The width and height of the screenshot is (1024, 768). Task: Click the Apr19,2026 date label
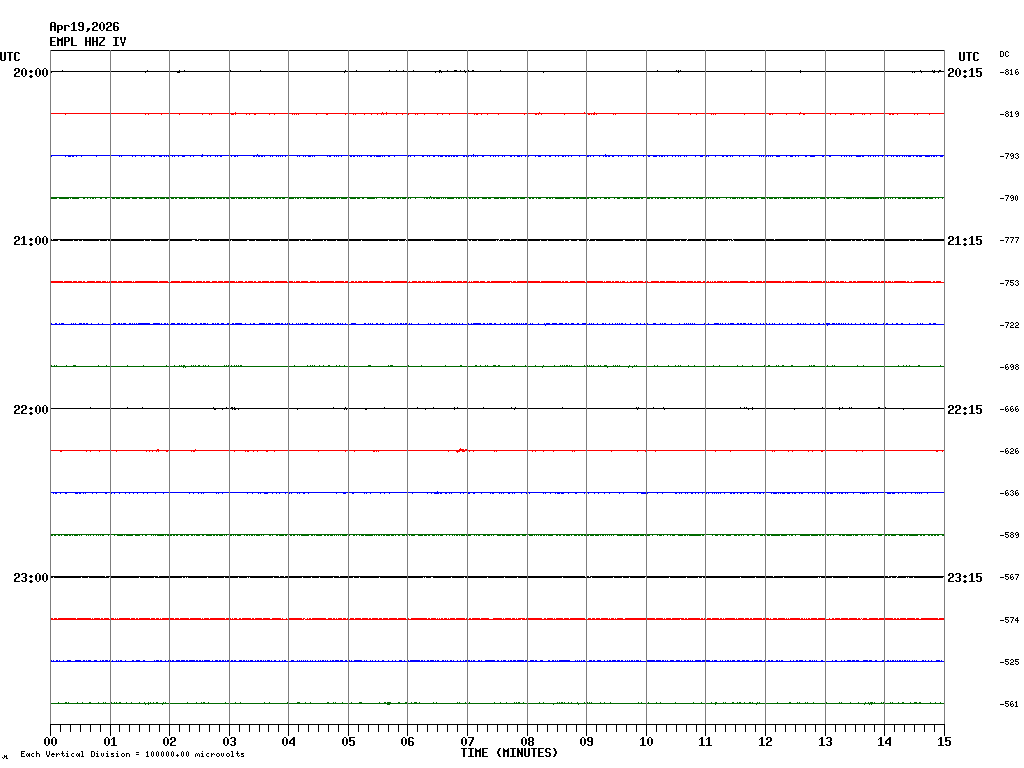tap(84, 27)
